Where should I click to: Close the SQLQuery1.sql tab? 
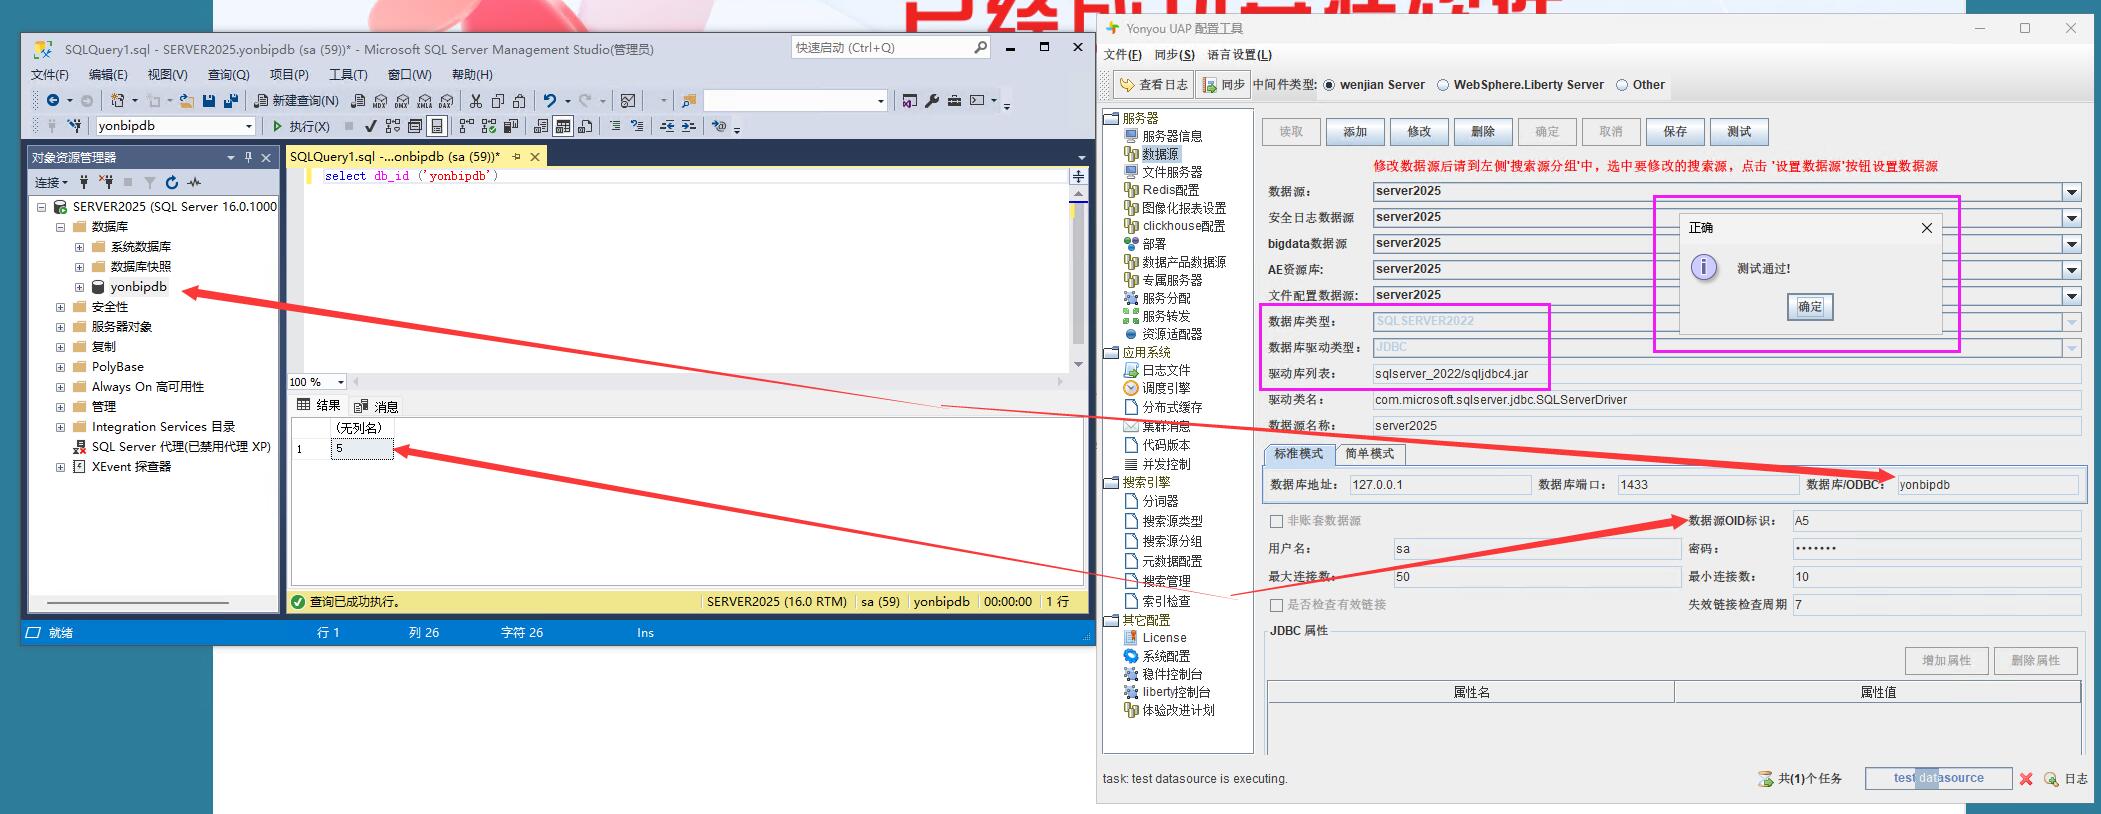[x=535, y=157]
